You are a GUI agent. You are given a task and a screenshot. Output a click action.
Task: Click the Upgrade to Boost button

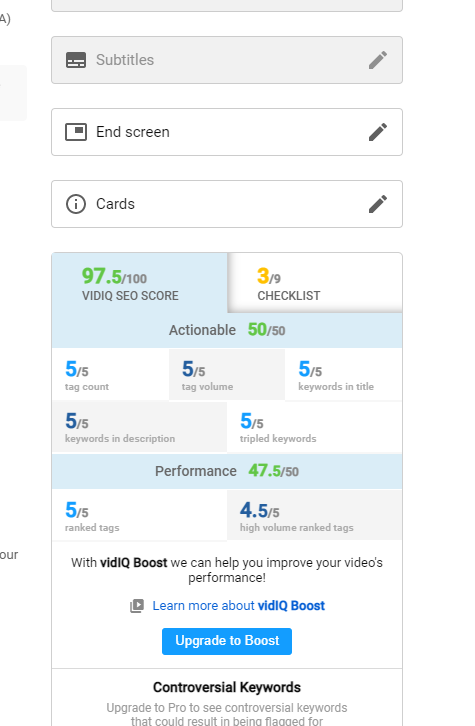point(227,641)
